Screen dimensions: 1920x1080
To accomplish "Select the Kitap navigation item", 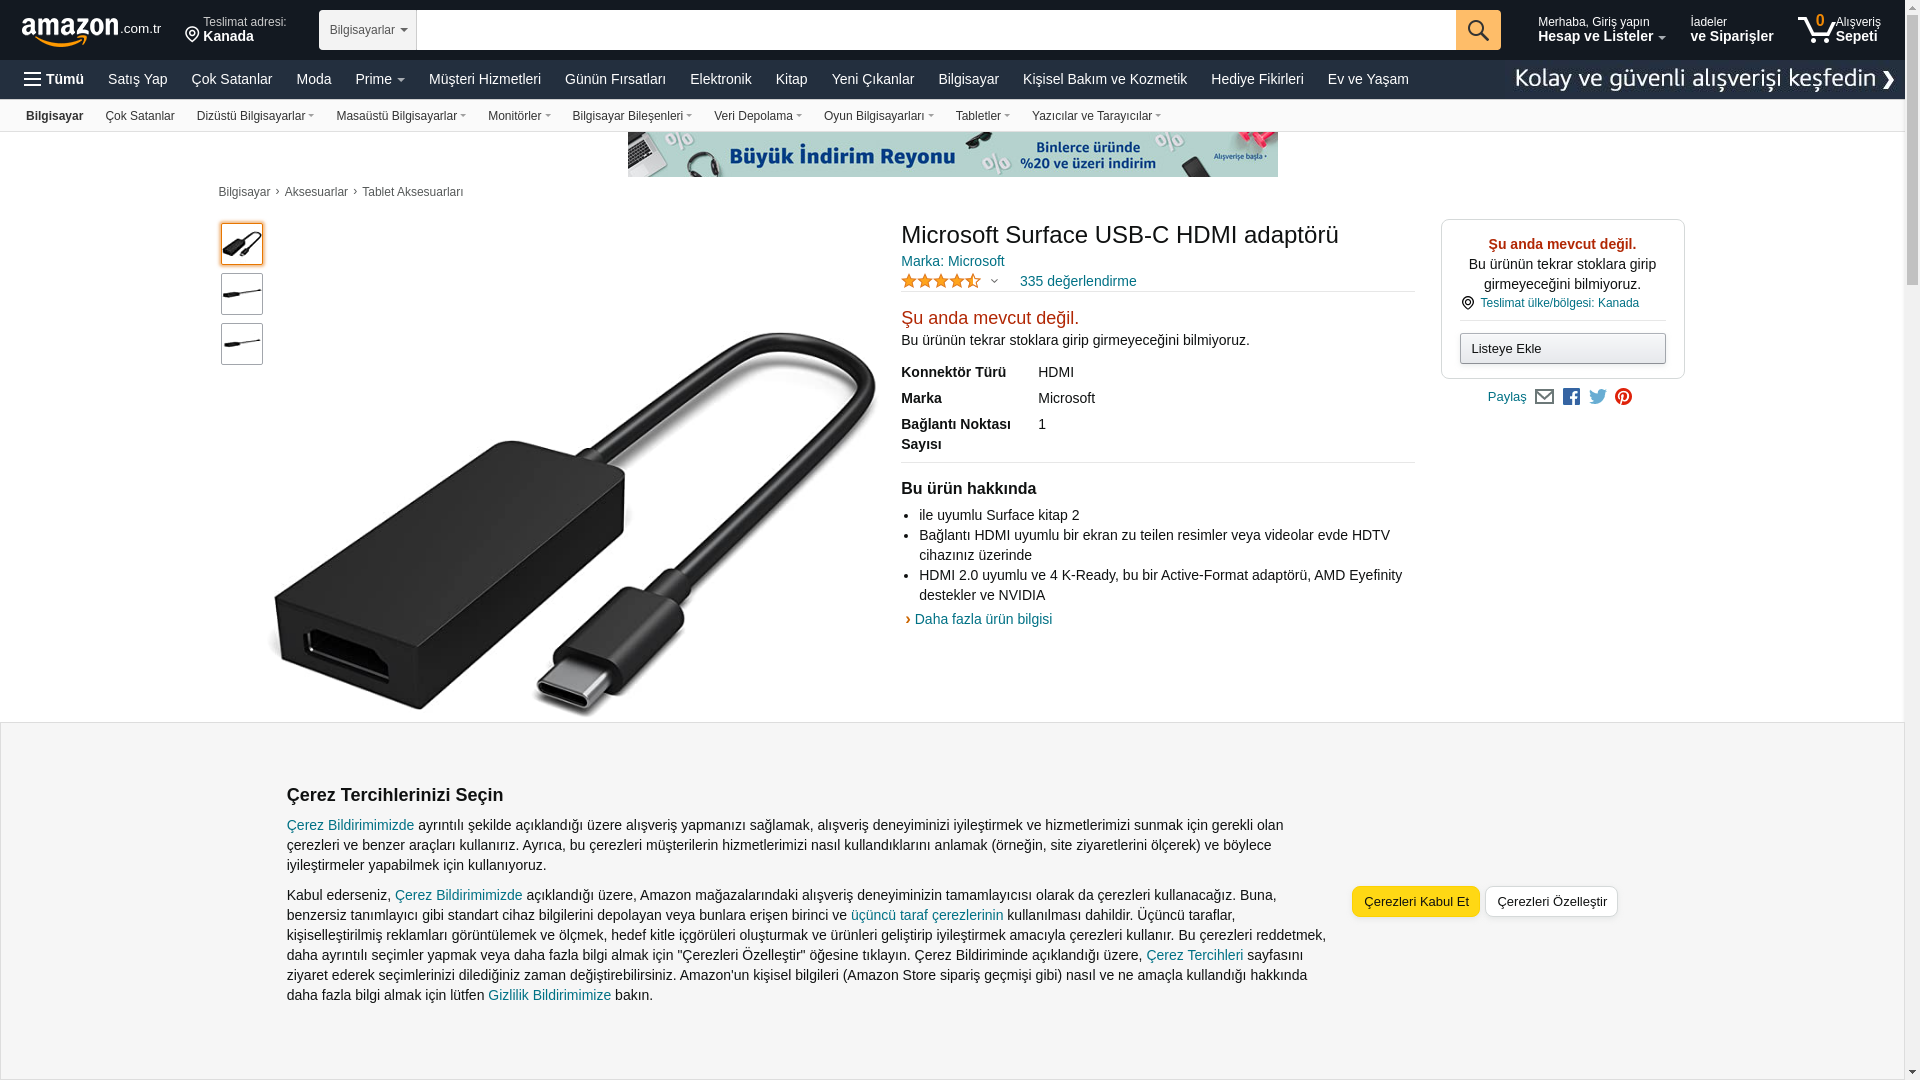I will coord(791,79).
